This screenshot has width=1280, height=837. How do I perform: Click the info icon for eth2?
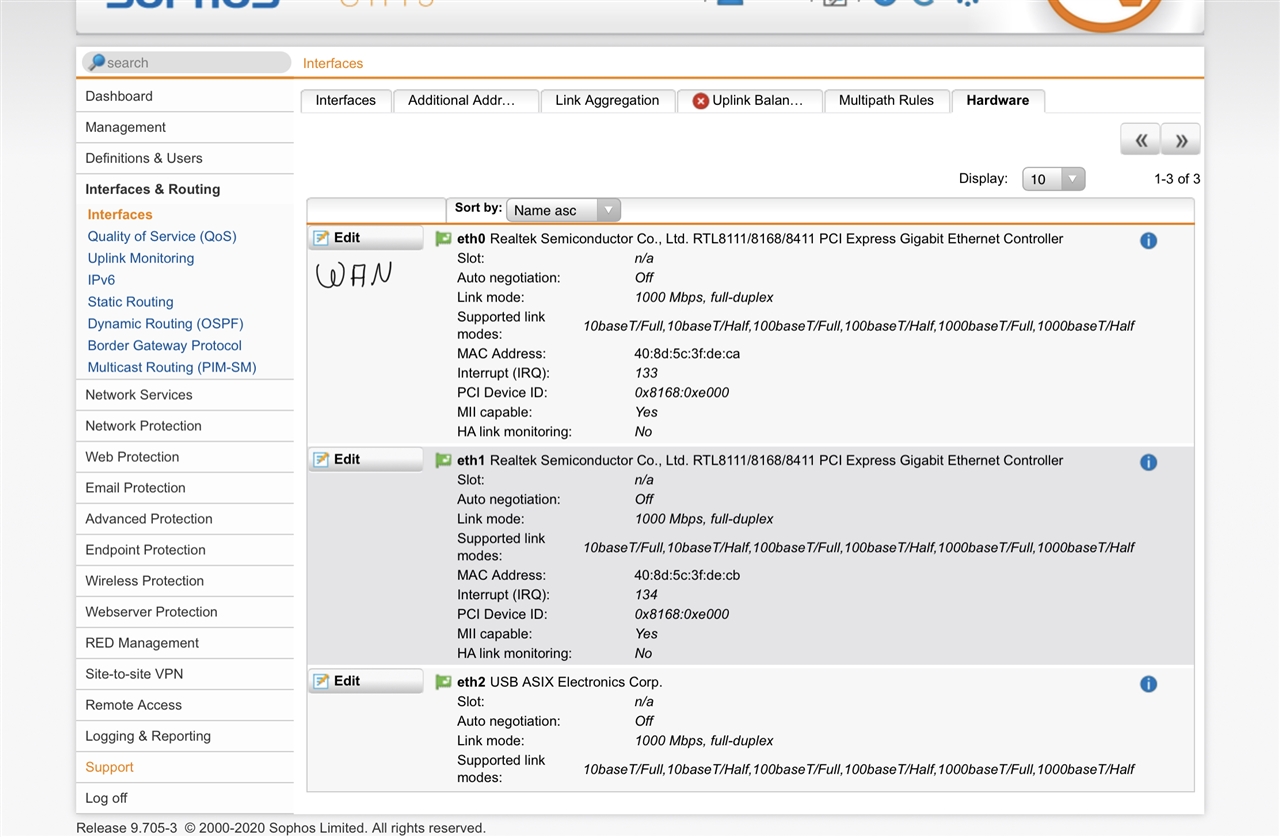[x=1148, y=684]
